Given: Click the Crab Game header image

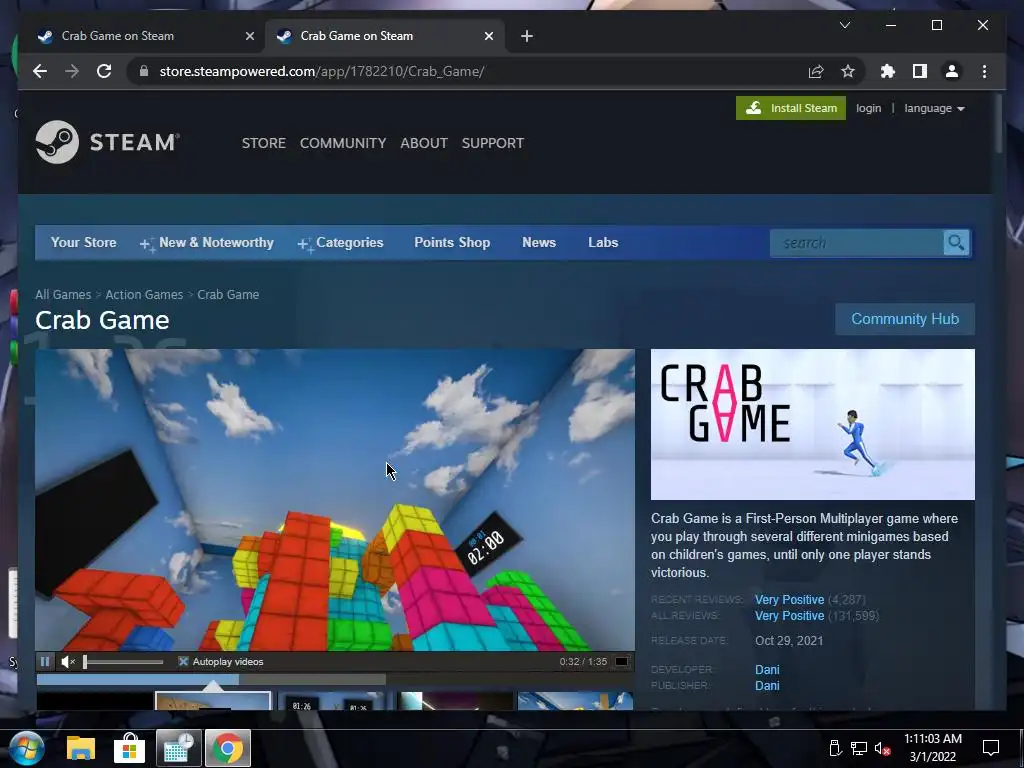Looking at the screenshot, I should (x=812, y=424).
